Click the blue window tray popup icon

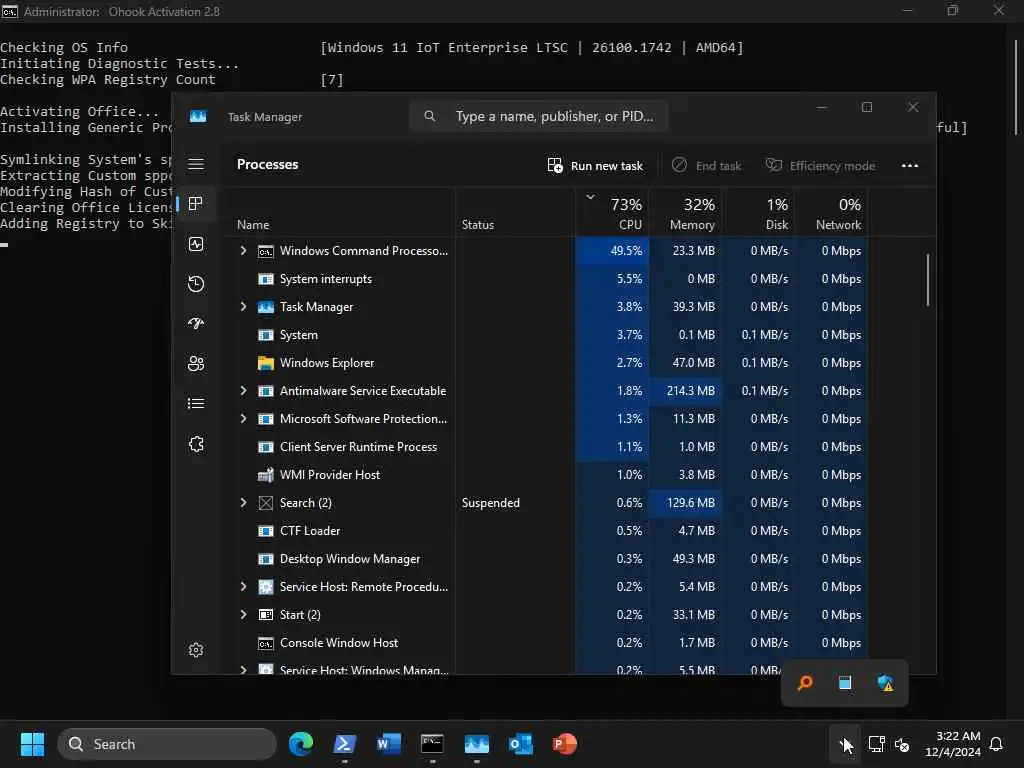tap(845, 683)
